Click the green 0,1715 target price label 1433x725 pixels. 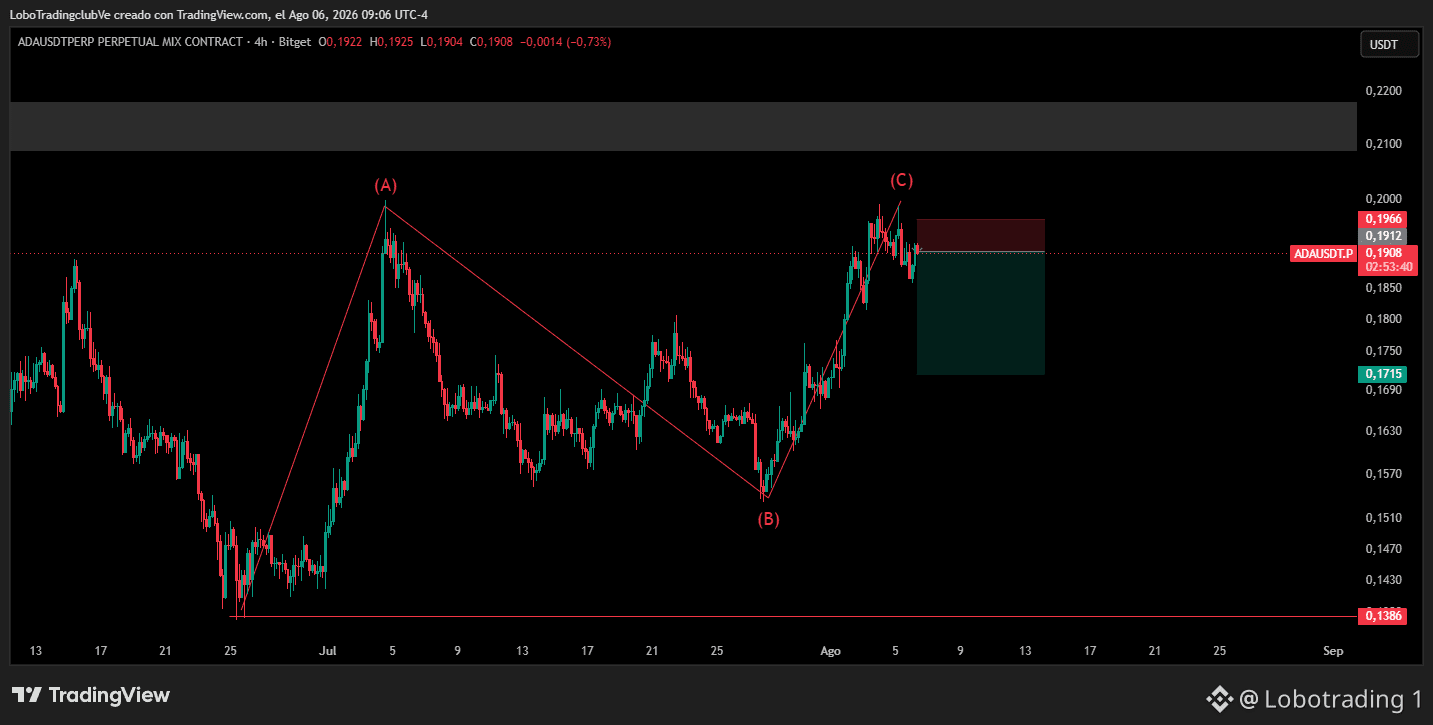coord(1384,374)
